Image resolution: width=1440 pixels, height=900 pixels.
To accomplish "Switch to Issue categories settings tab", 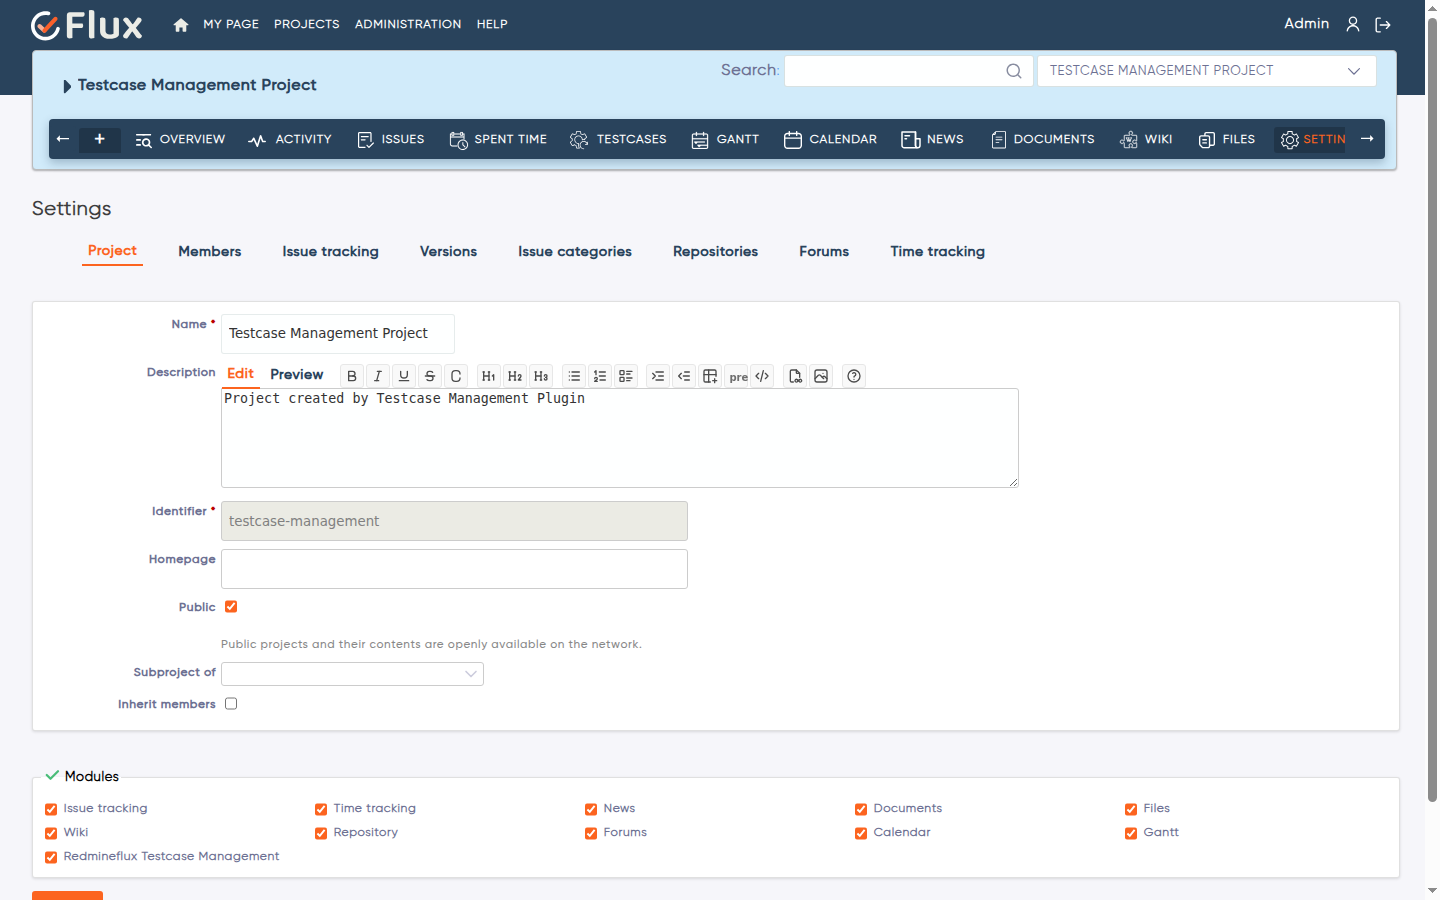I will (575, 252).
